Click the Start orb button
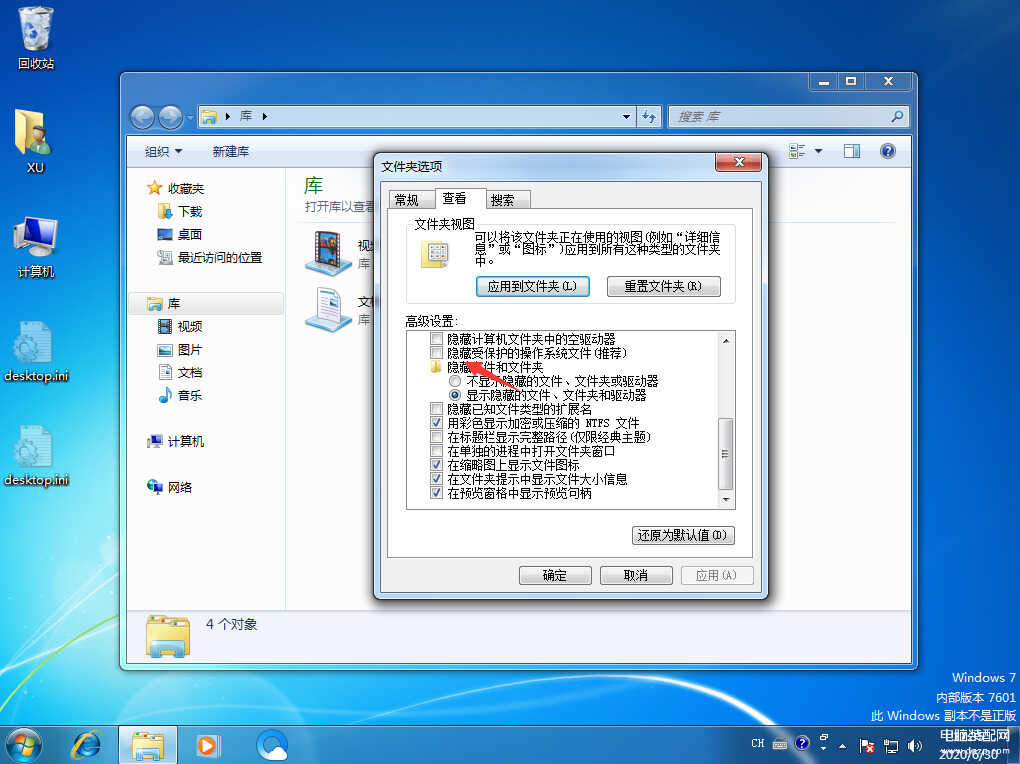This screenshot has height=764, width=1020. 23,744
